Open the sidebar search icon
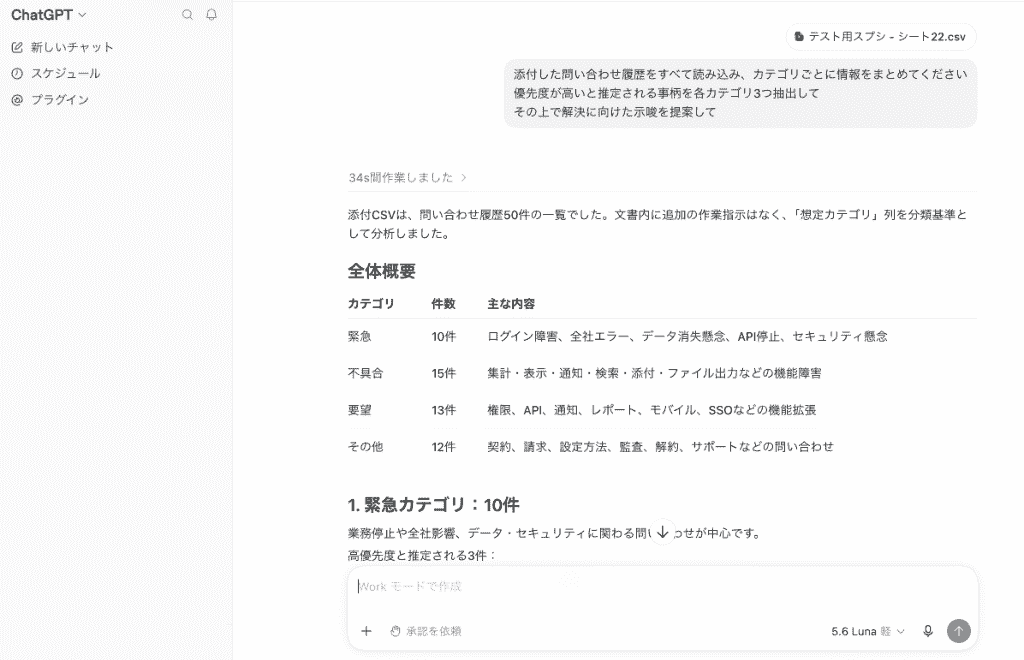Screen dimensions: 1024x660 tap(187, 14)
